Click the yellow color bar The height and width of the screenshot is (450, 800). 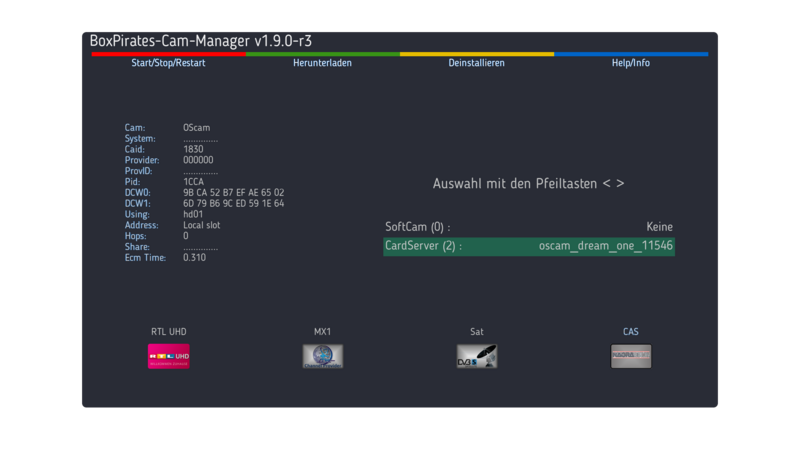(476, 54)
